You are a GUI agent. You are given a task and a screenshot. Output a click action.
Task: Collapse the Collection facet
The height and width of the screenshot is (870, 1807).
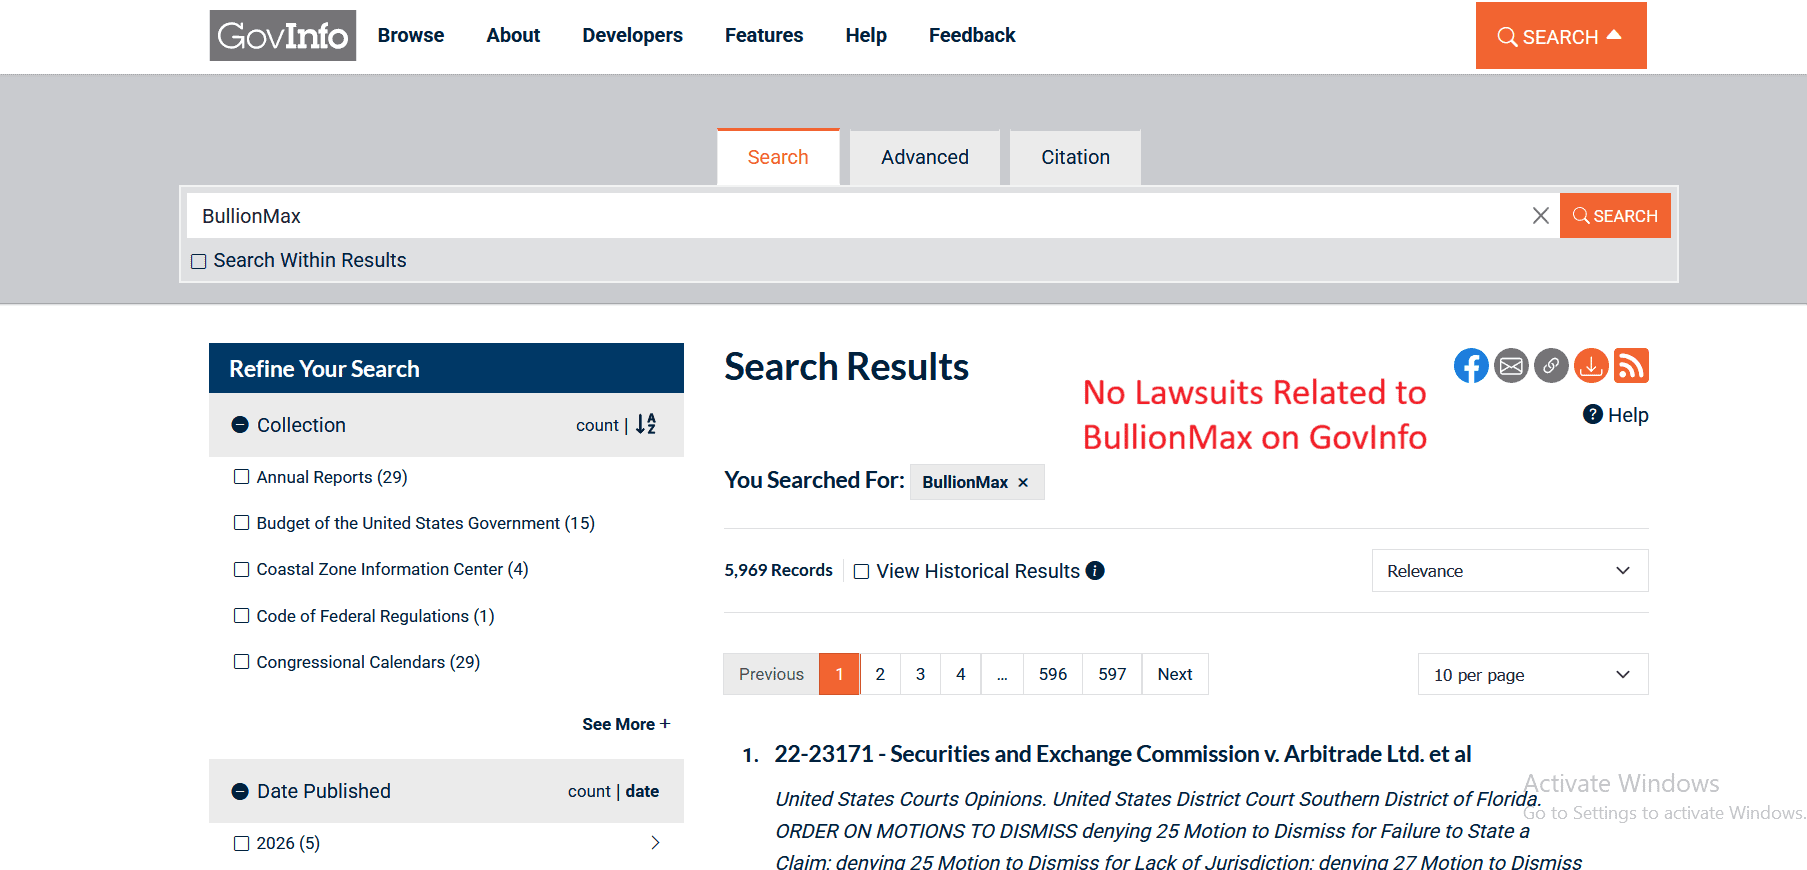coord(240,425)
